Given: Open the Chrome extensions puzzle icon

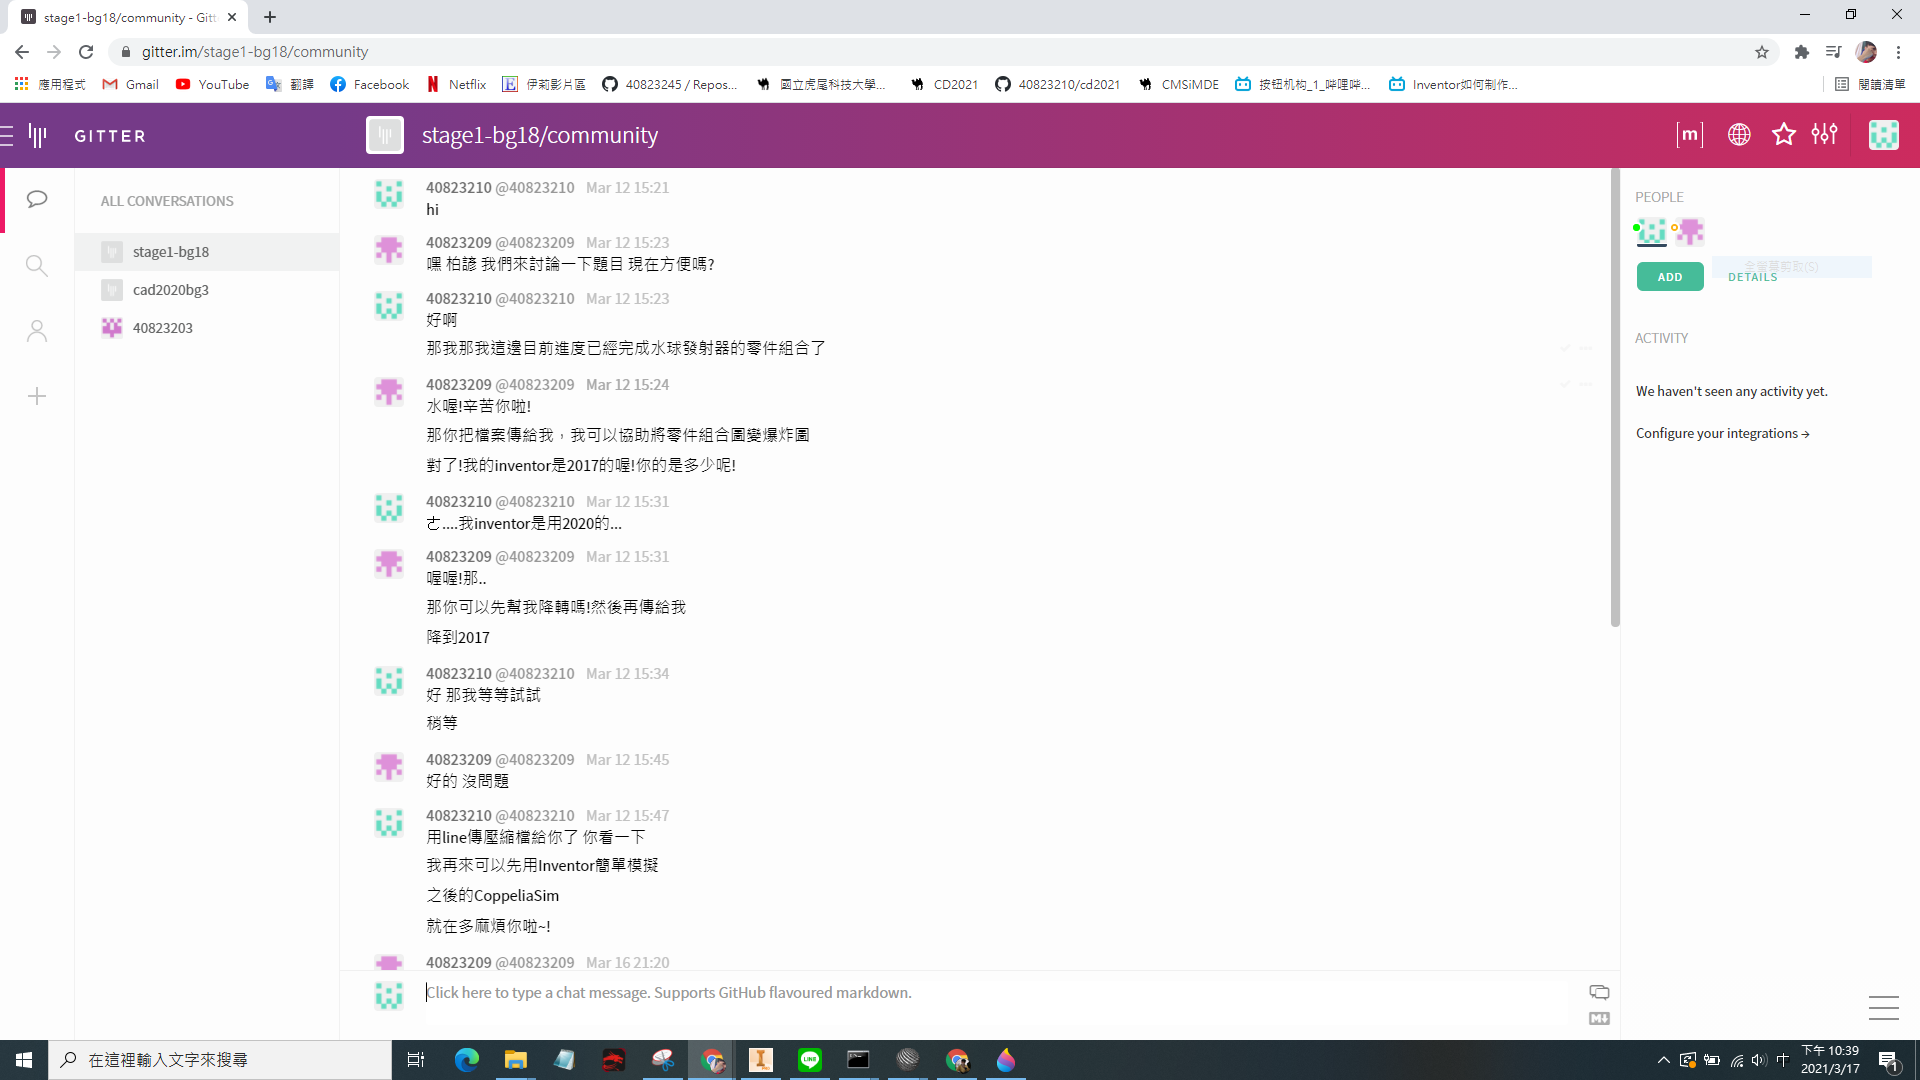Looking at the screenshot, I should 1802,52.
